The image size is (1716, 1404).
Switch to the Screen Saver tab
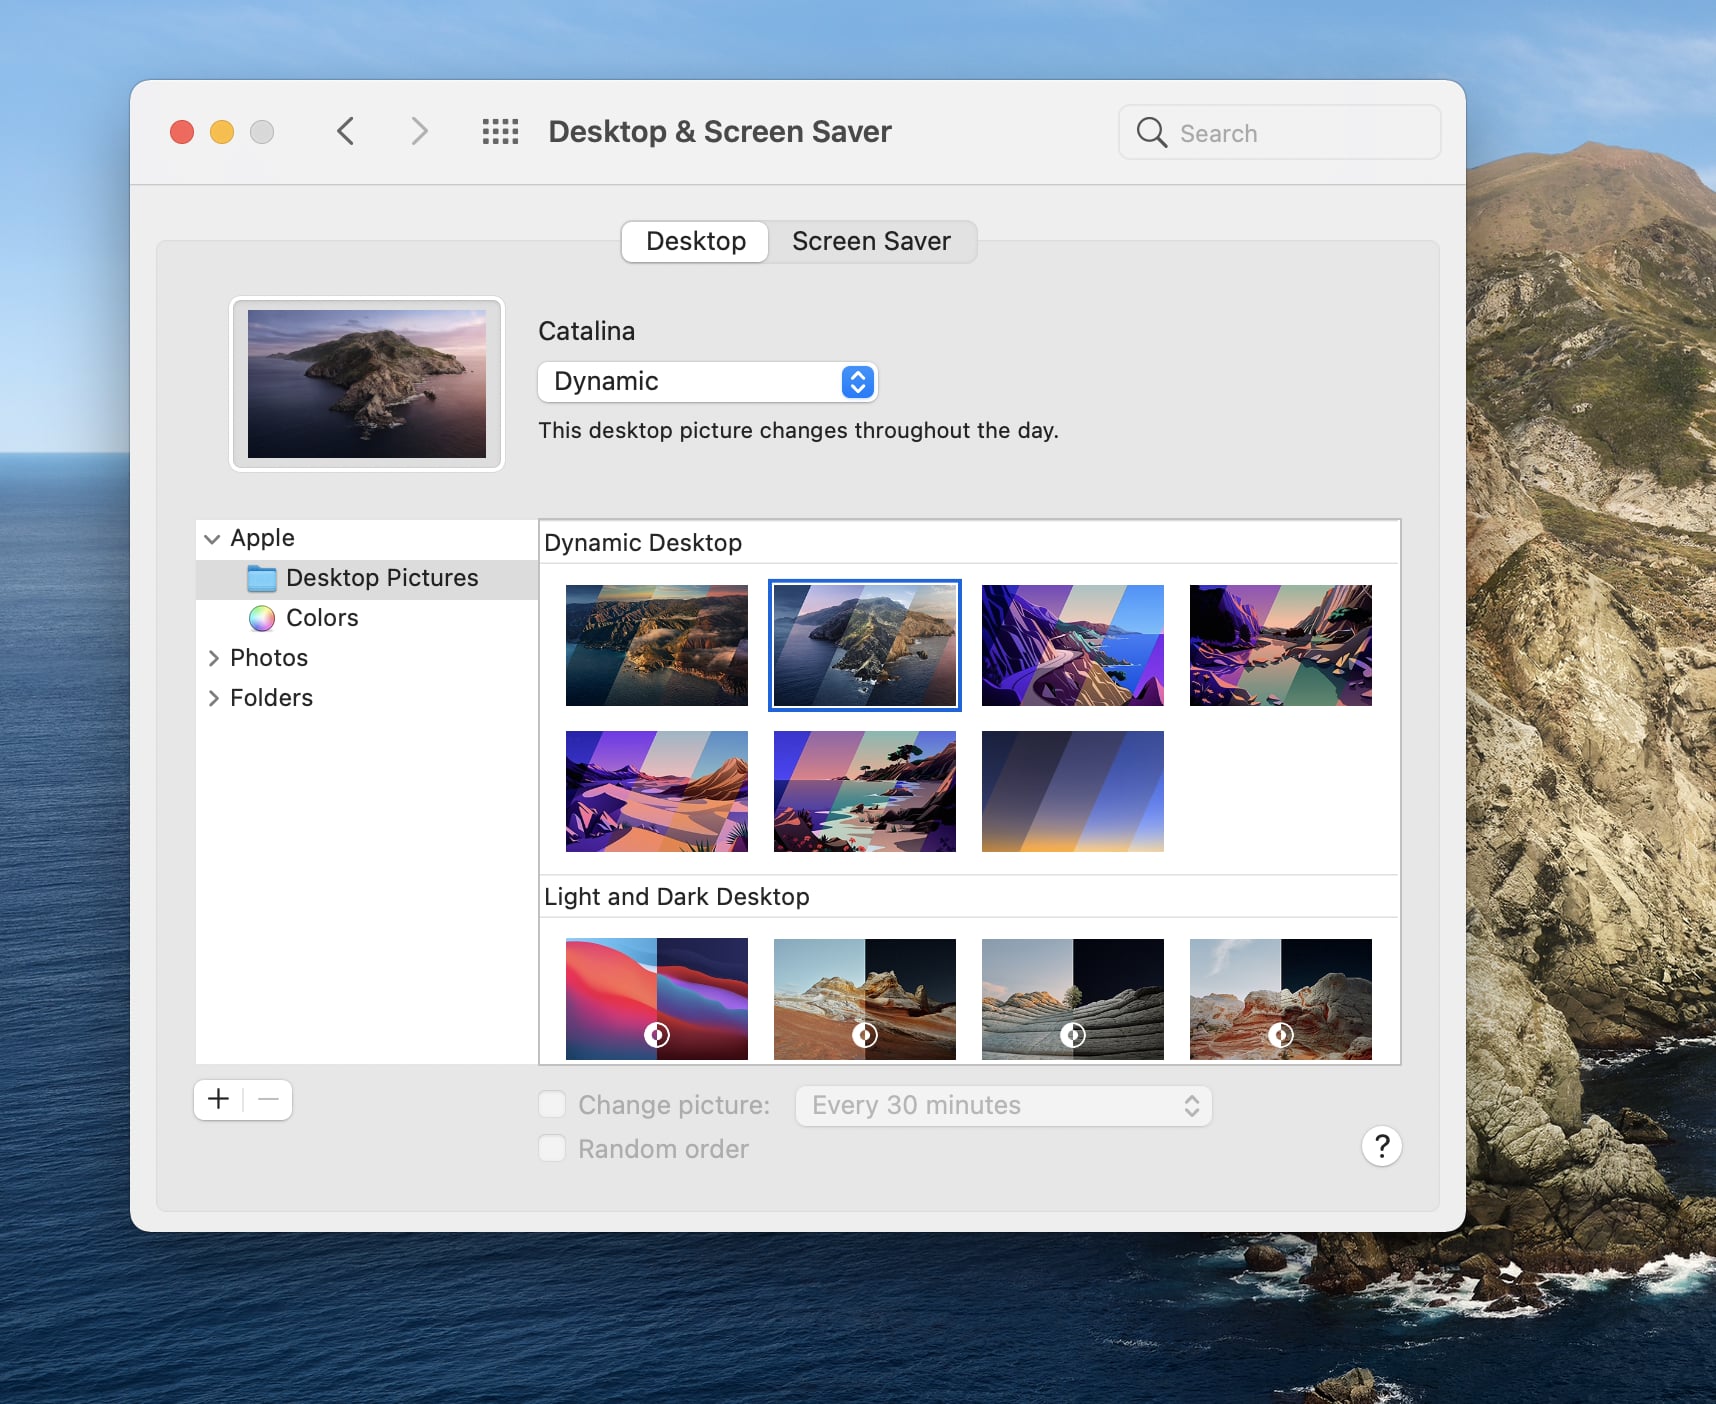point(871,242)
